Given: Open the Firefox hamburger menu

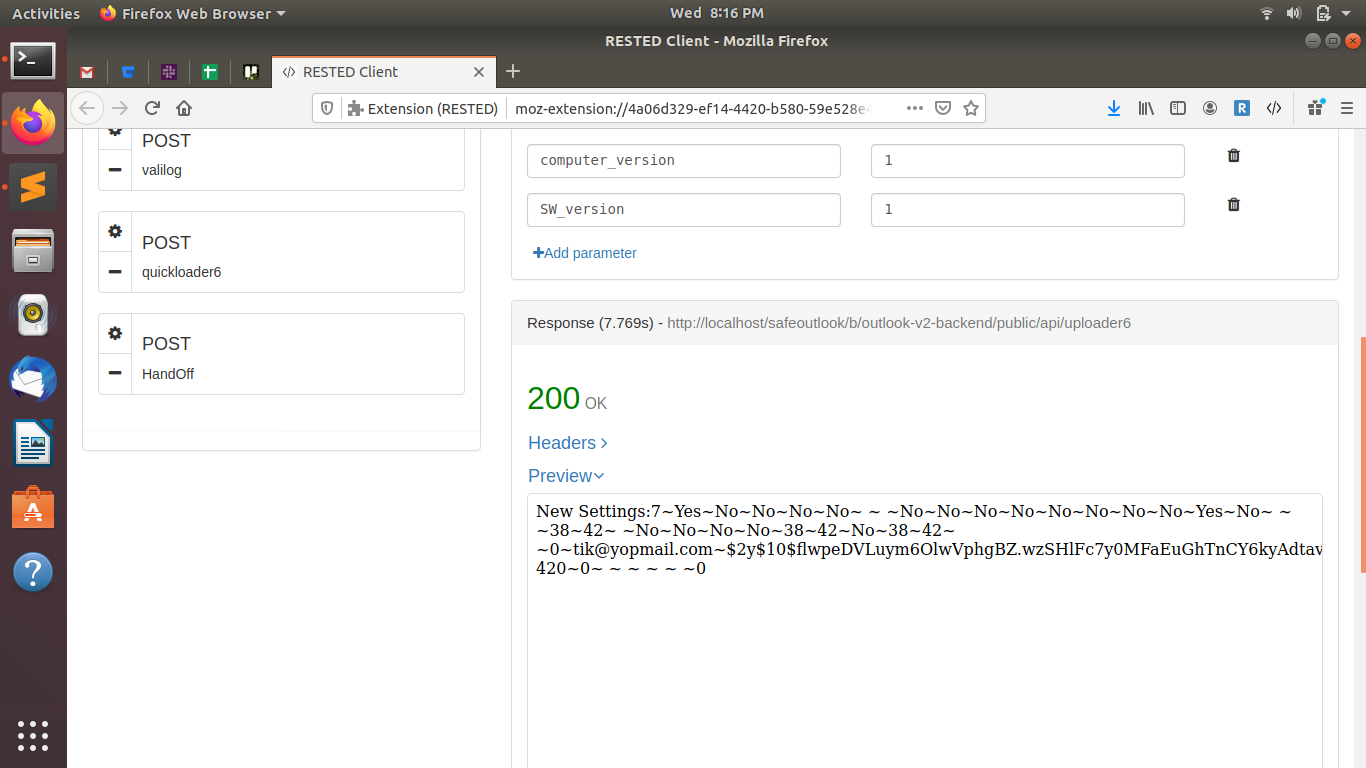Looking at the screenshot, I should pyautogui.click(x=1346, y=108).
